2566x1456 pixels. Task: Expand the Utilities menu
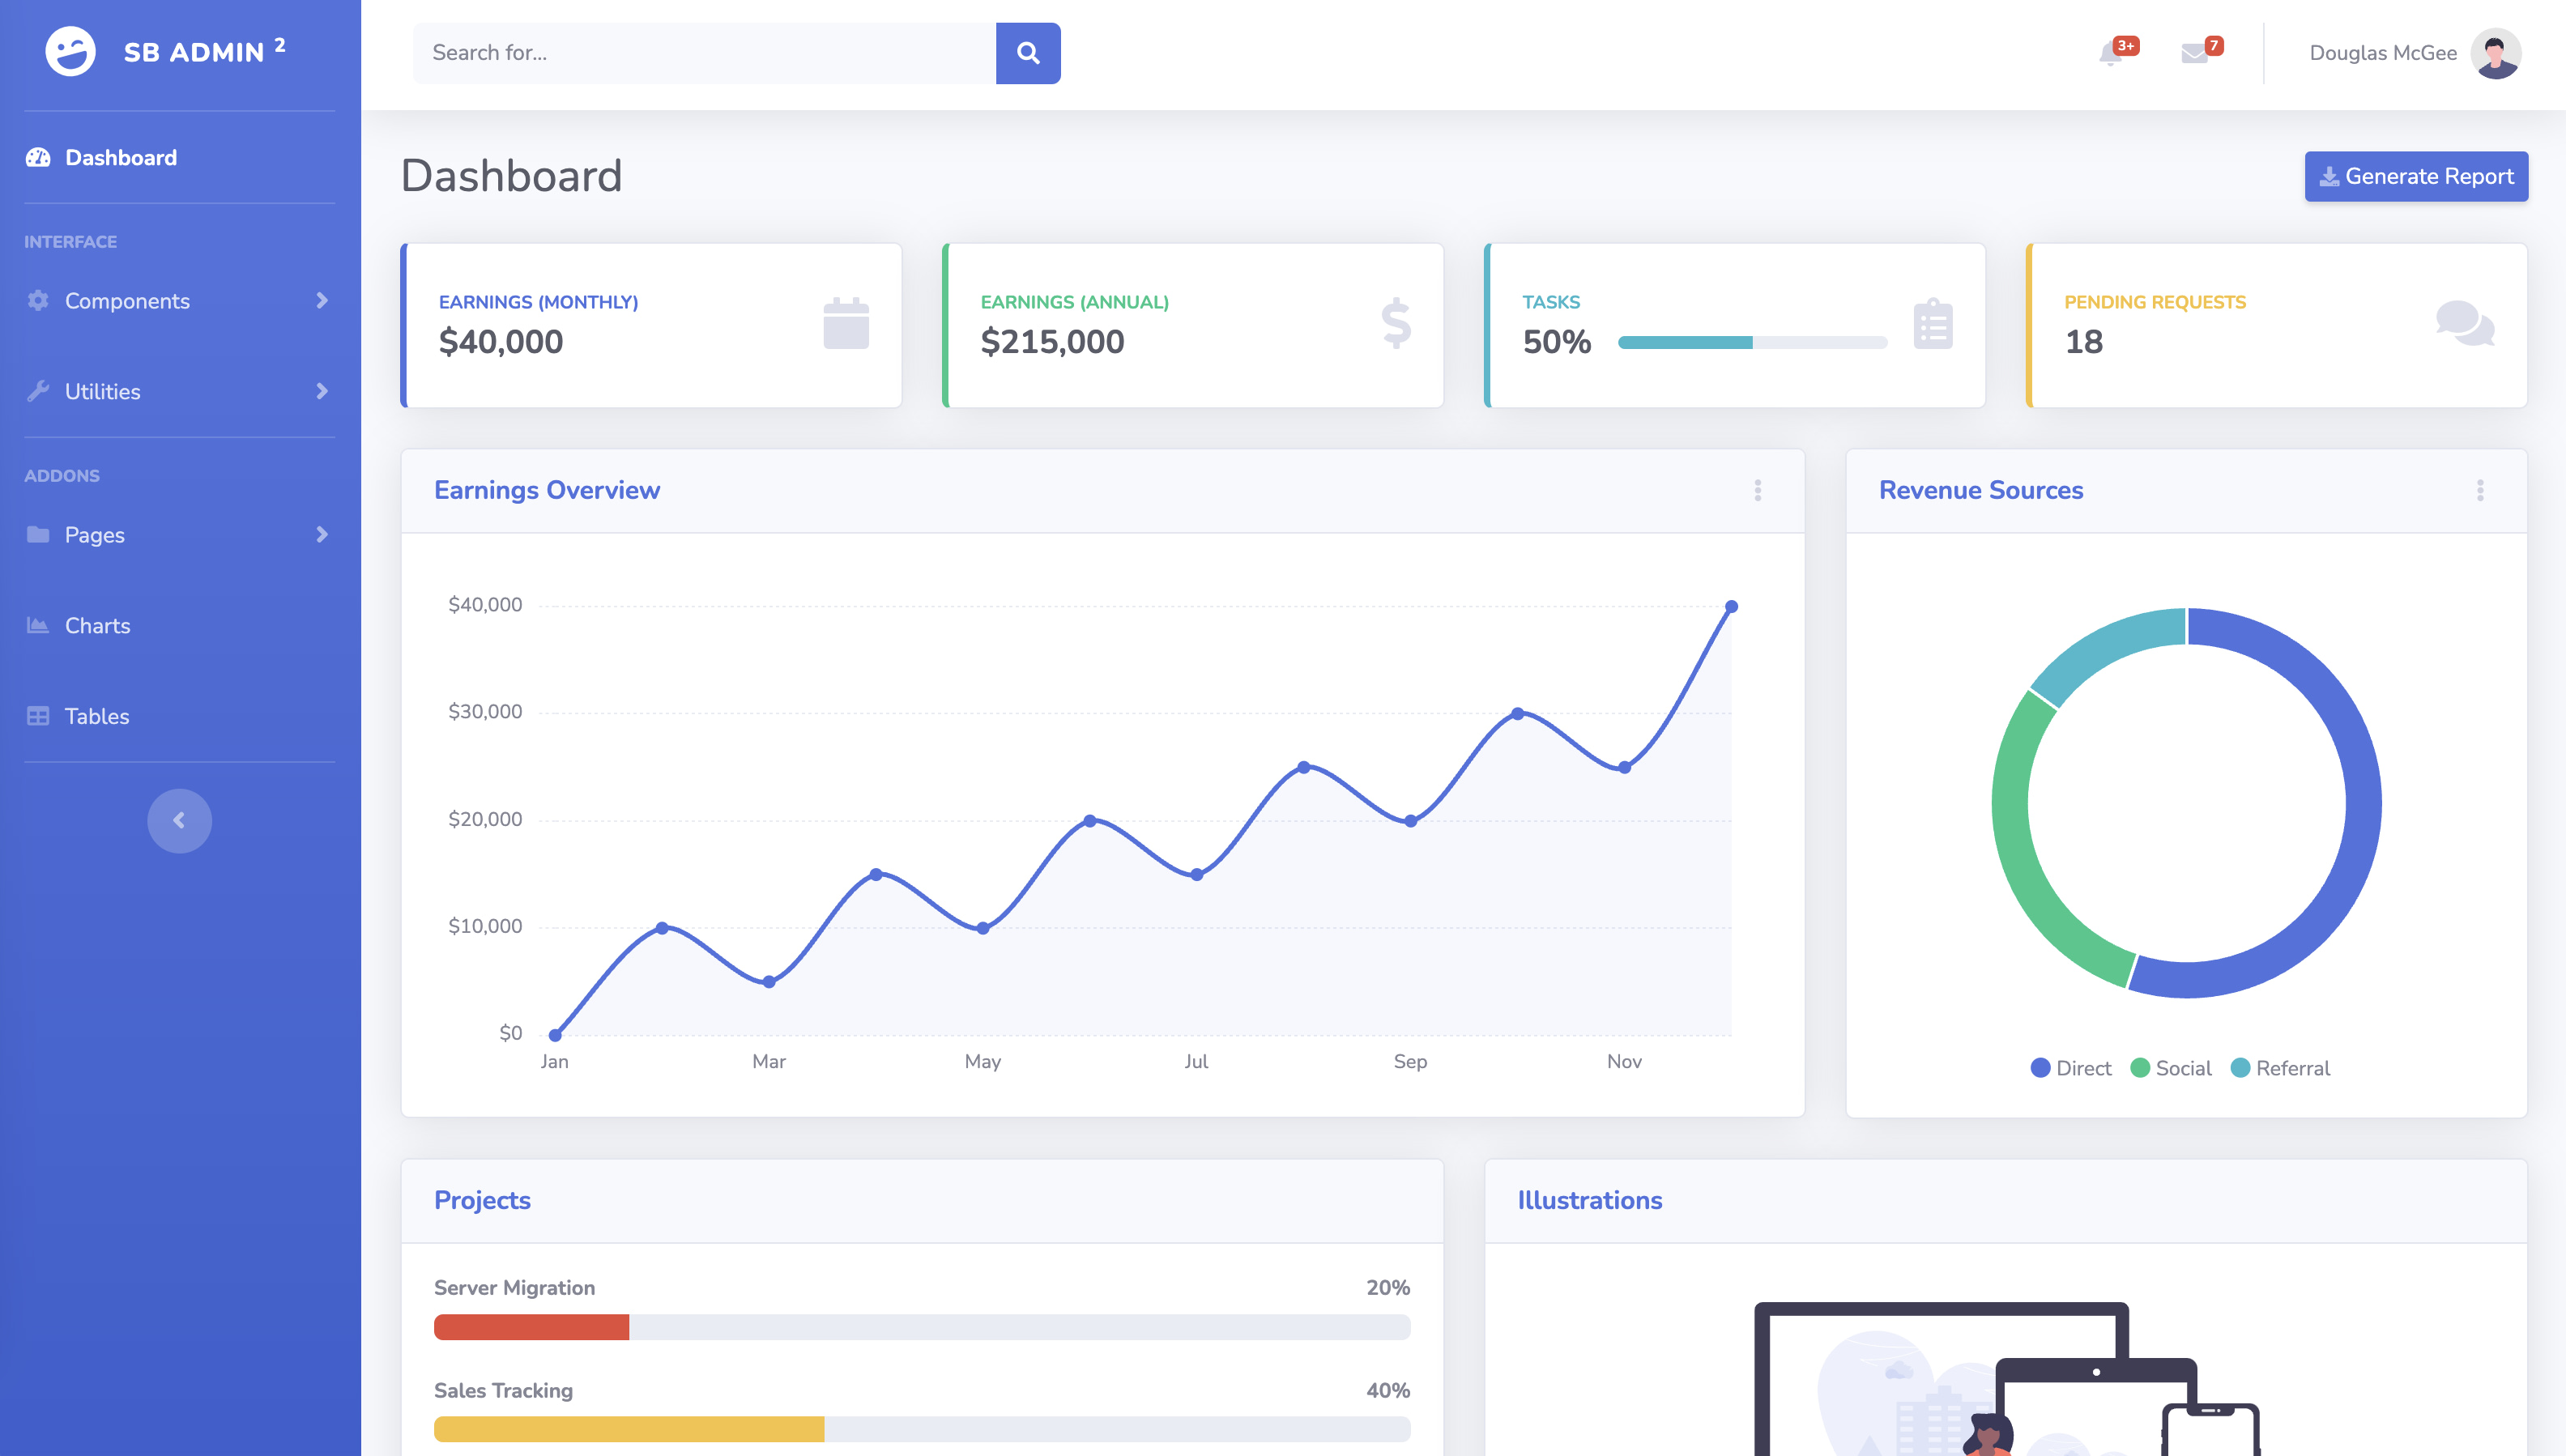[102, 391]
